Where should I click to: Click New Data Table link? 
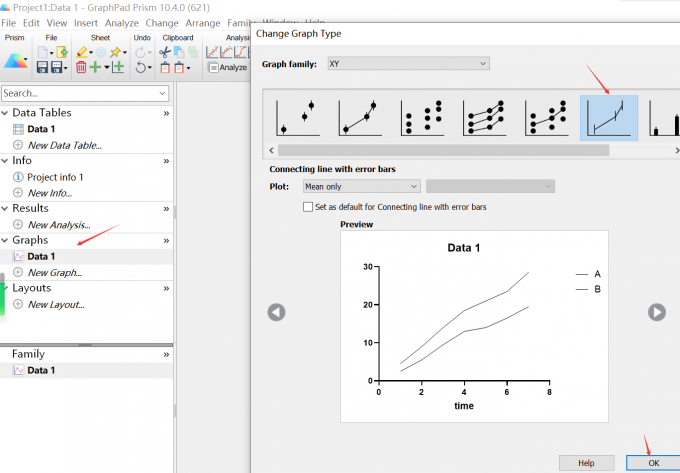point(65,145)
